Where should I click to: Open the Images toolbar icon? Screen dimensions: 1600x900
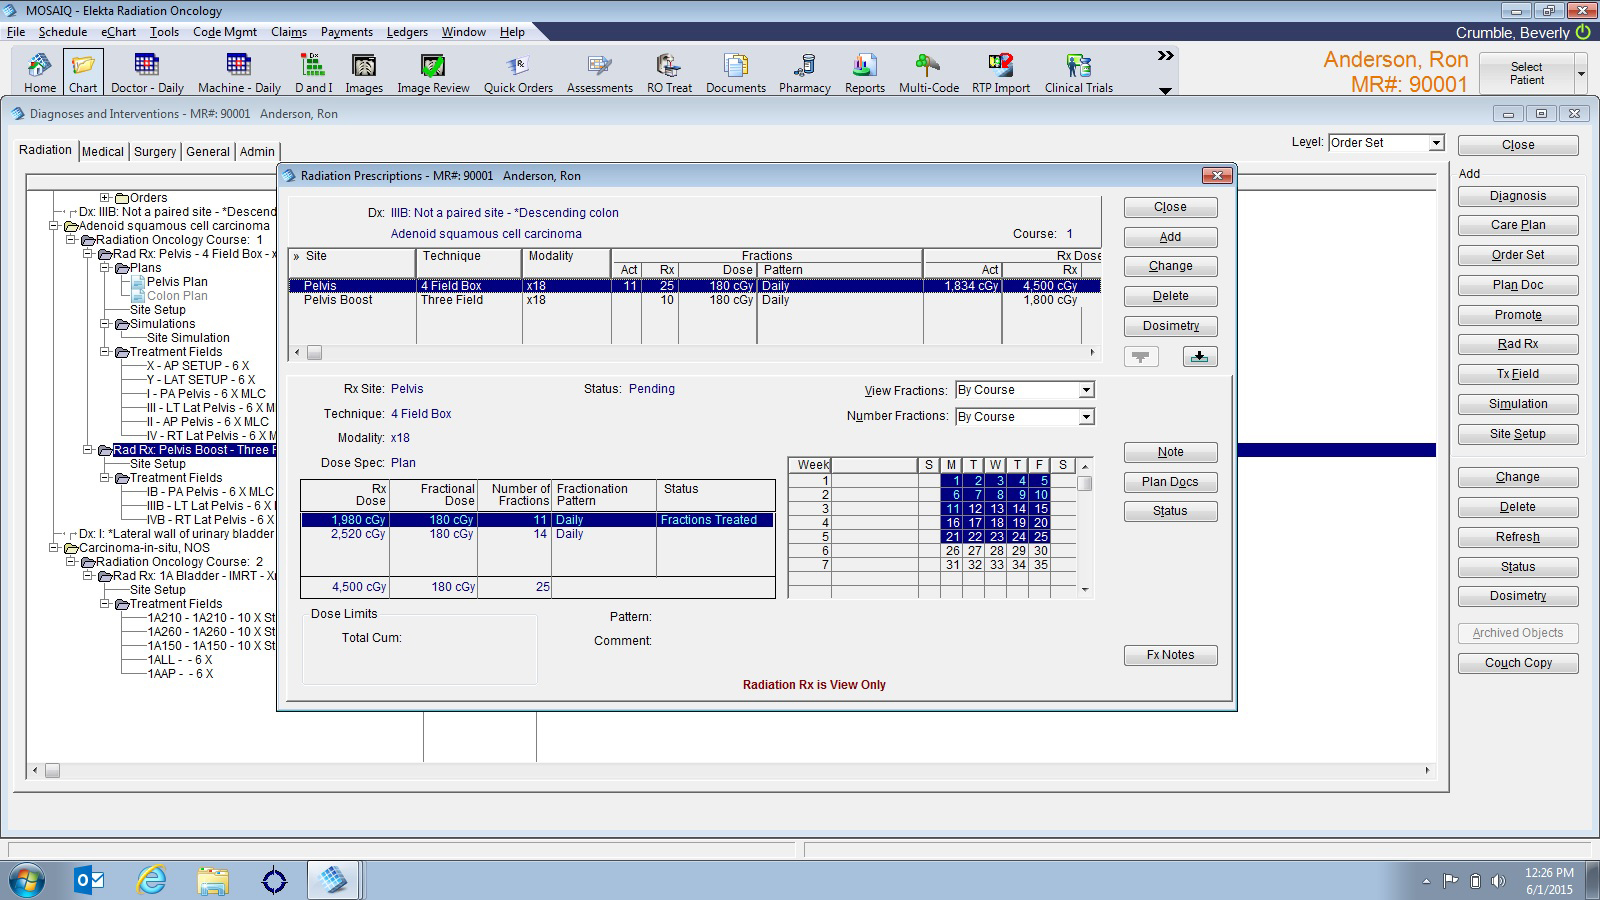pos(364,73)
